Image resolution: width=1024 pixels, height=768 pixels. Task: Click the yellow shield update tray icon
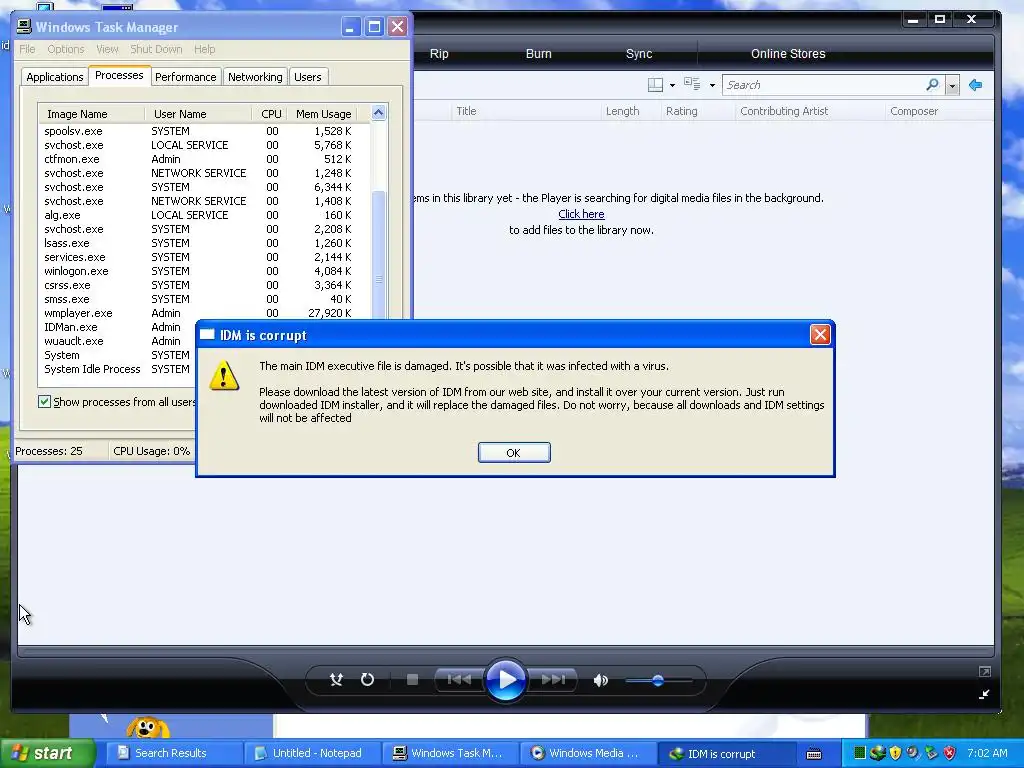coord(895,753)
